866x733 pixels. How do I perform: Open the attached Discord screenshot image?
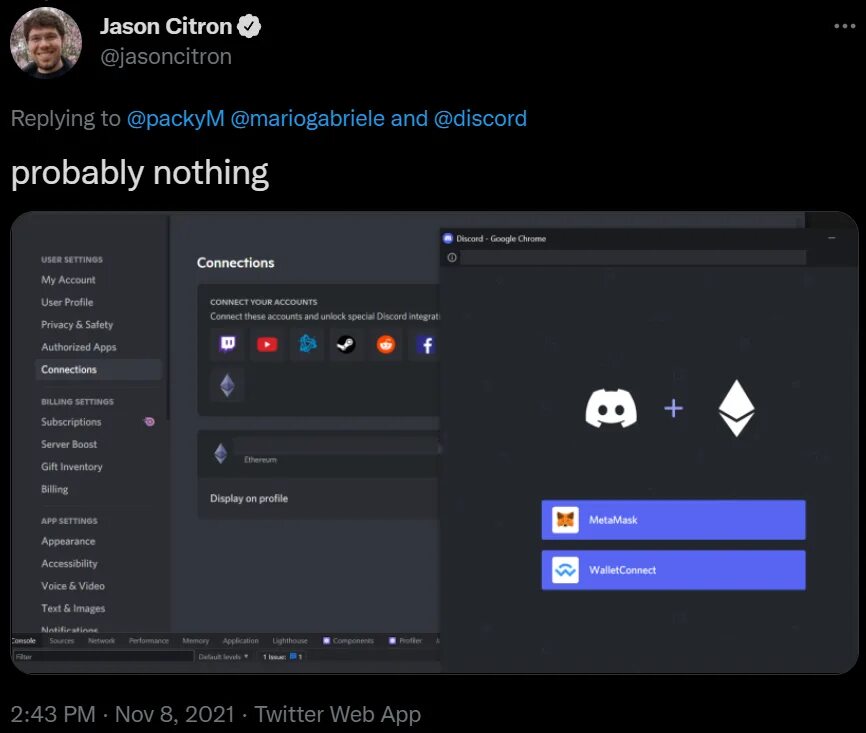coord(435,442)
